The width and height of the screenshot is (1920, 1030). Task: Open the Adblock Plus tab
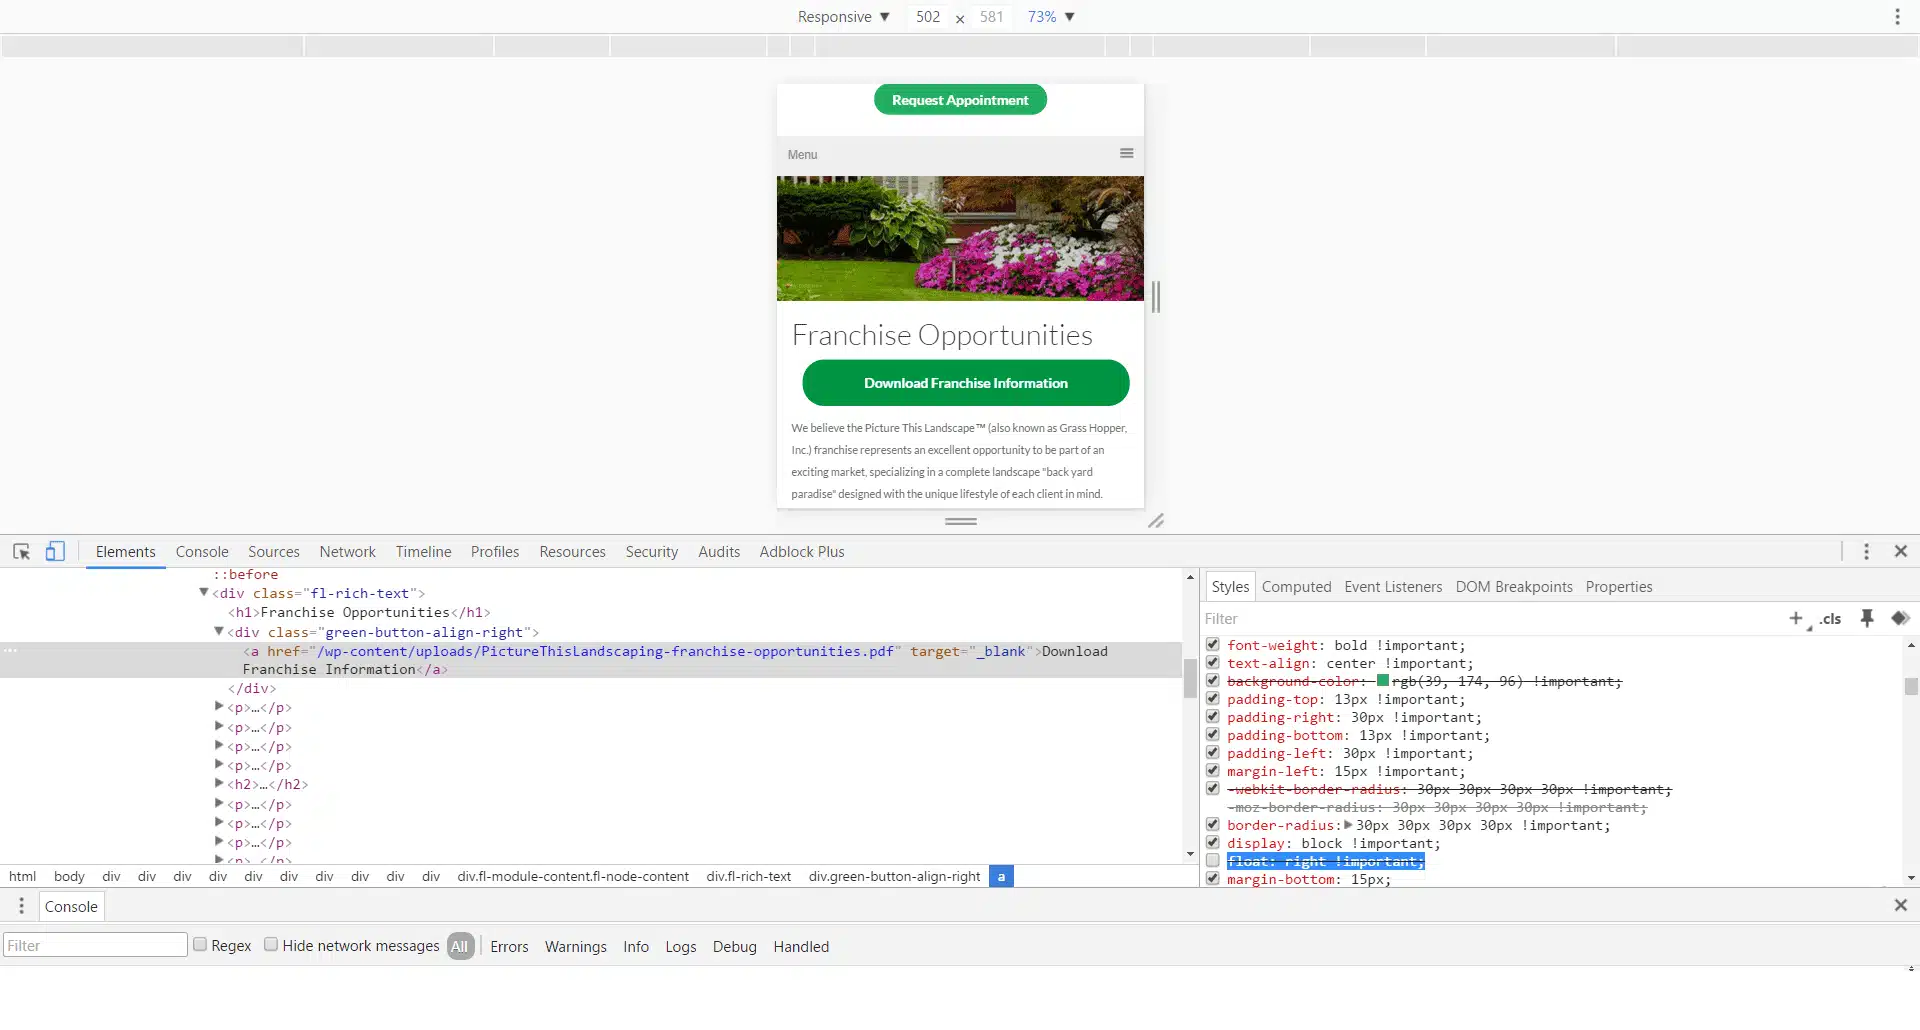click(802, 552)
